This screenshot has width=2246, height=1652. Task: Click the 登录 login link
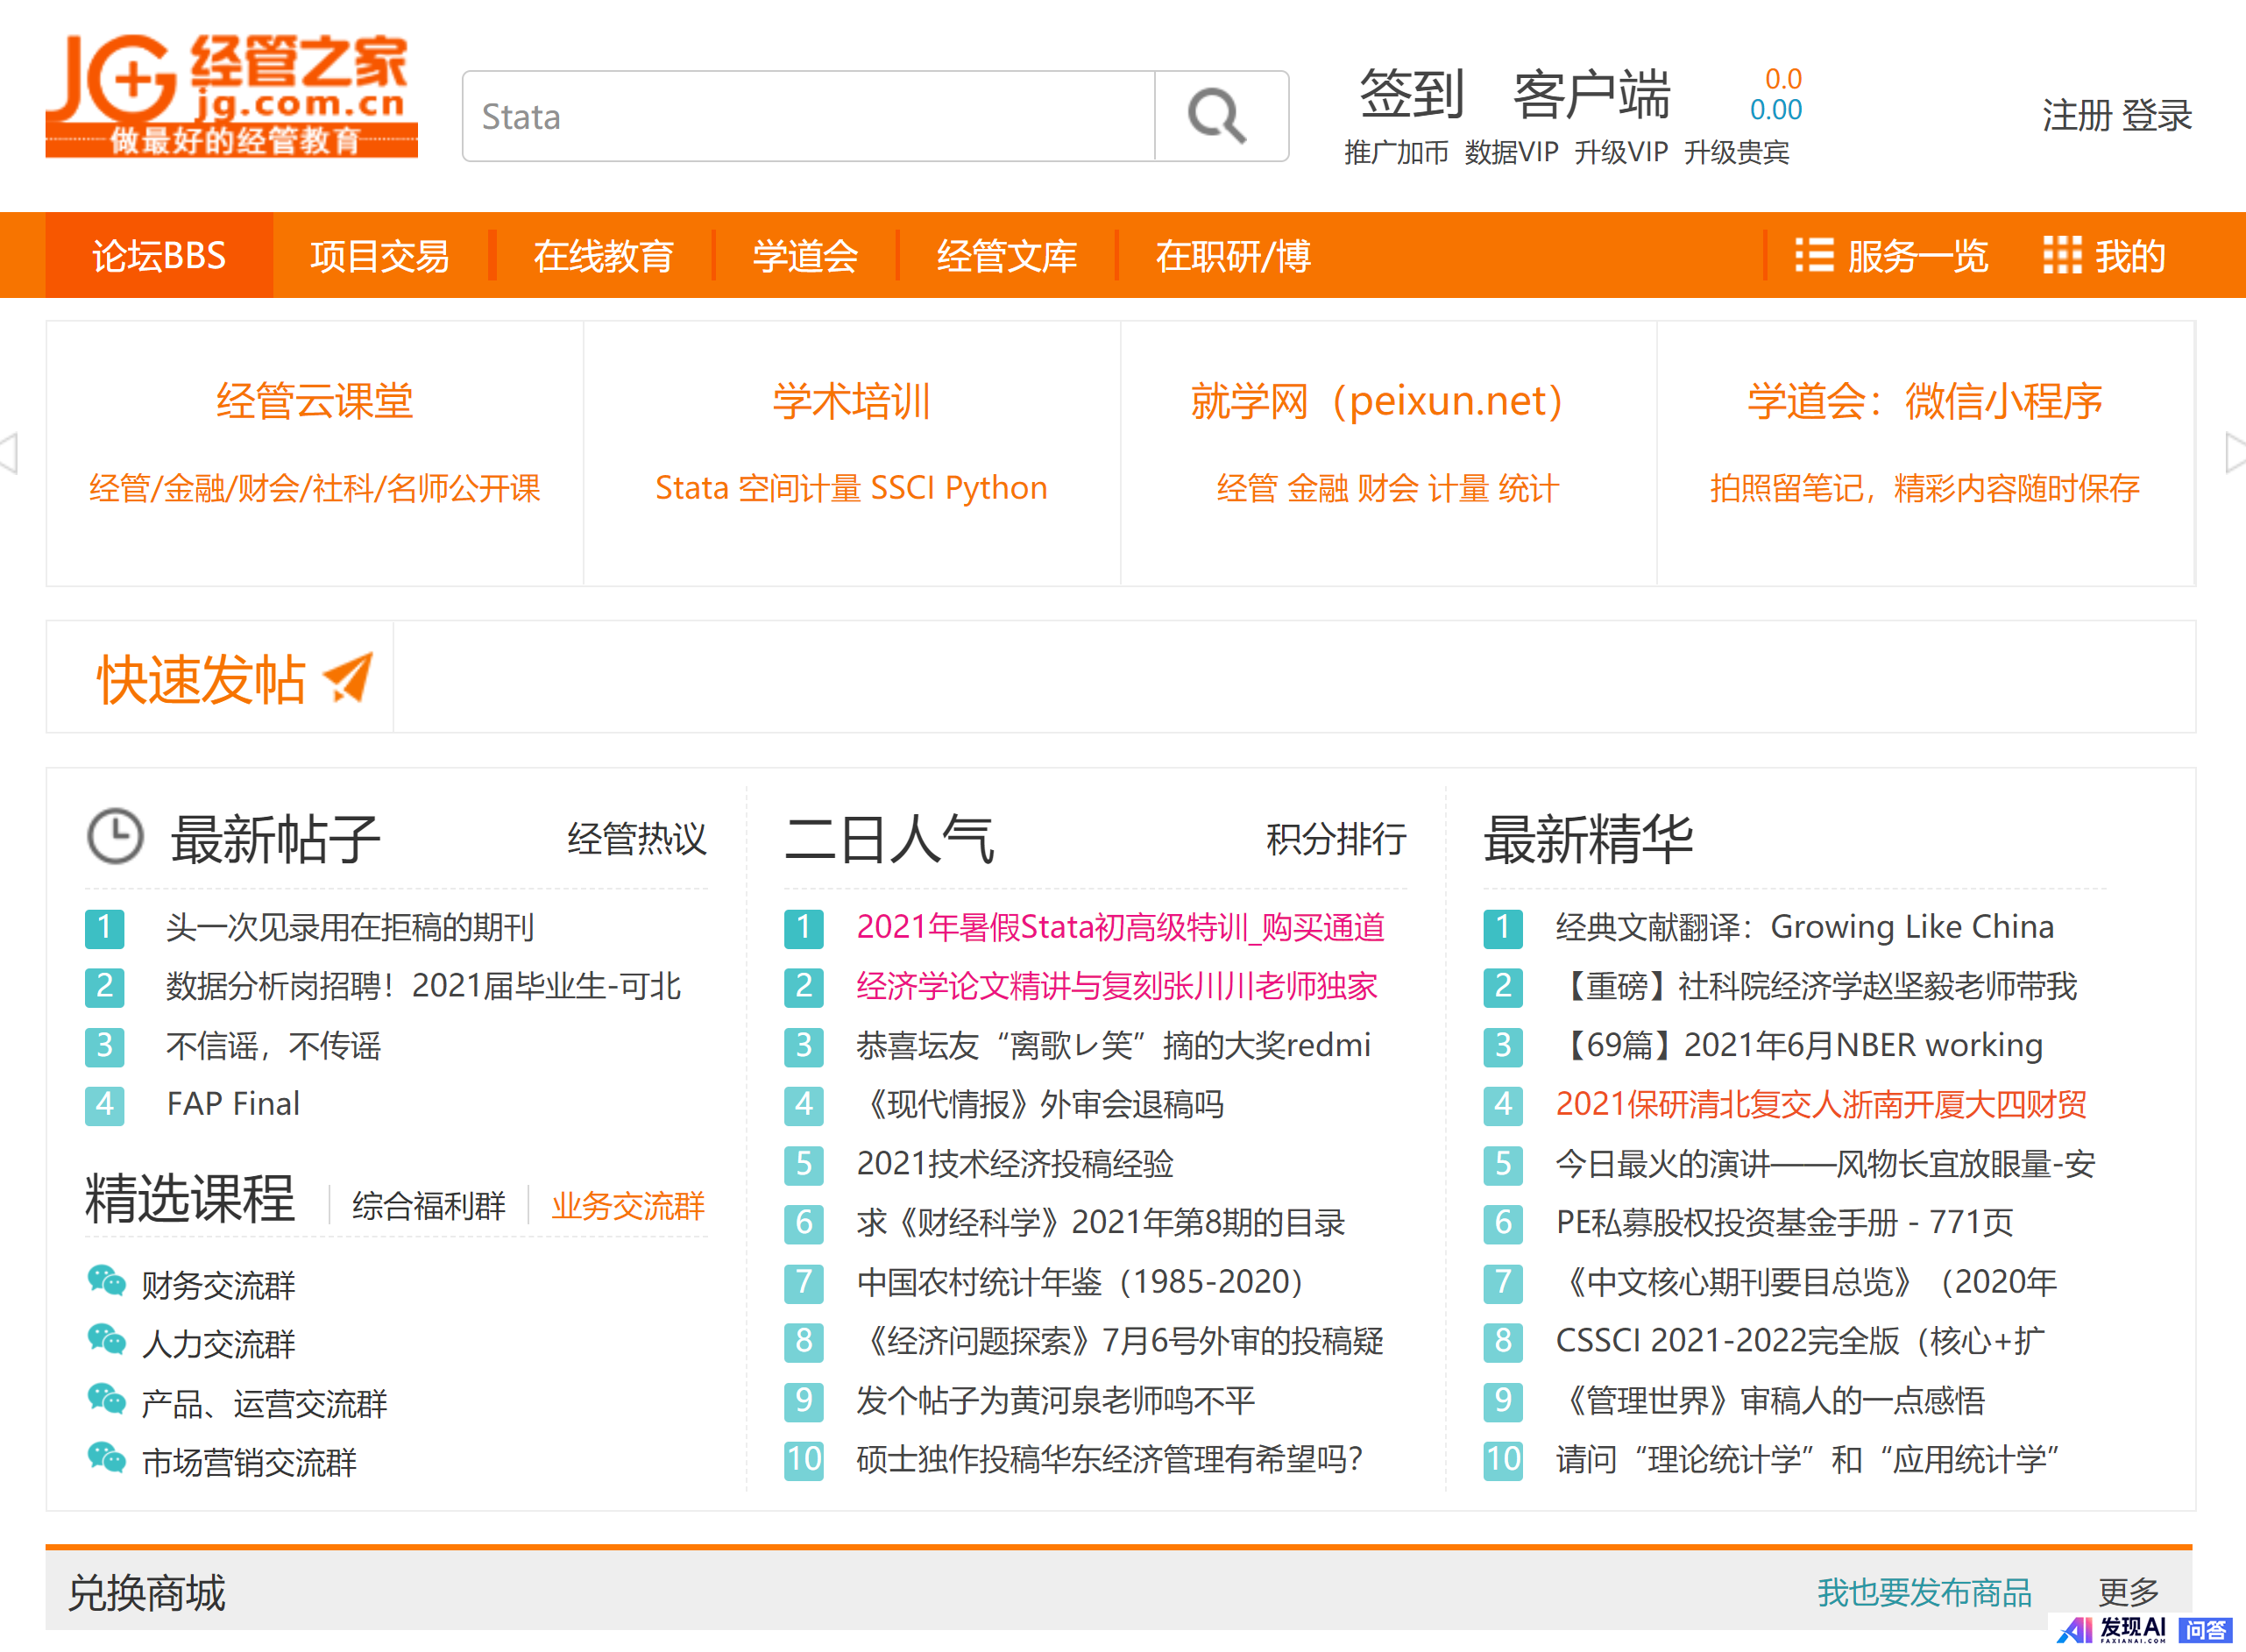point(2157,116)
